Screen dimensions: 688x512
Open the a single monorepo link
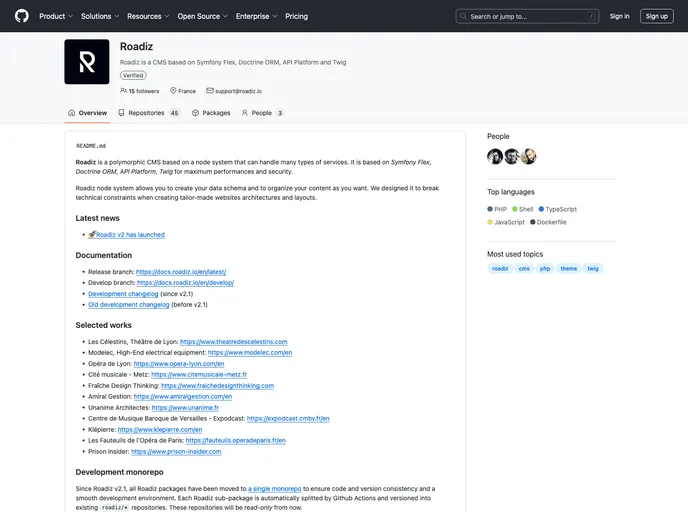click(274, 489)
